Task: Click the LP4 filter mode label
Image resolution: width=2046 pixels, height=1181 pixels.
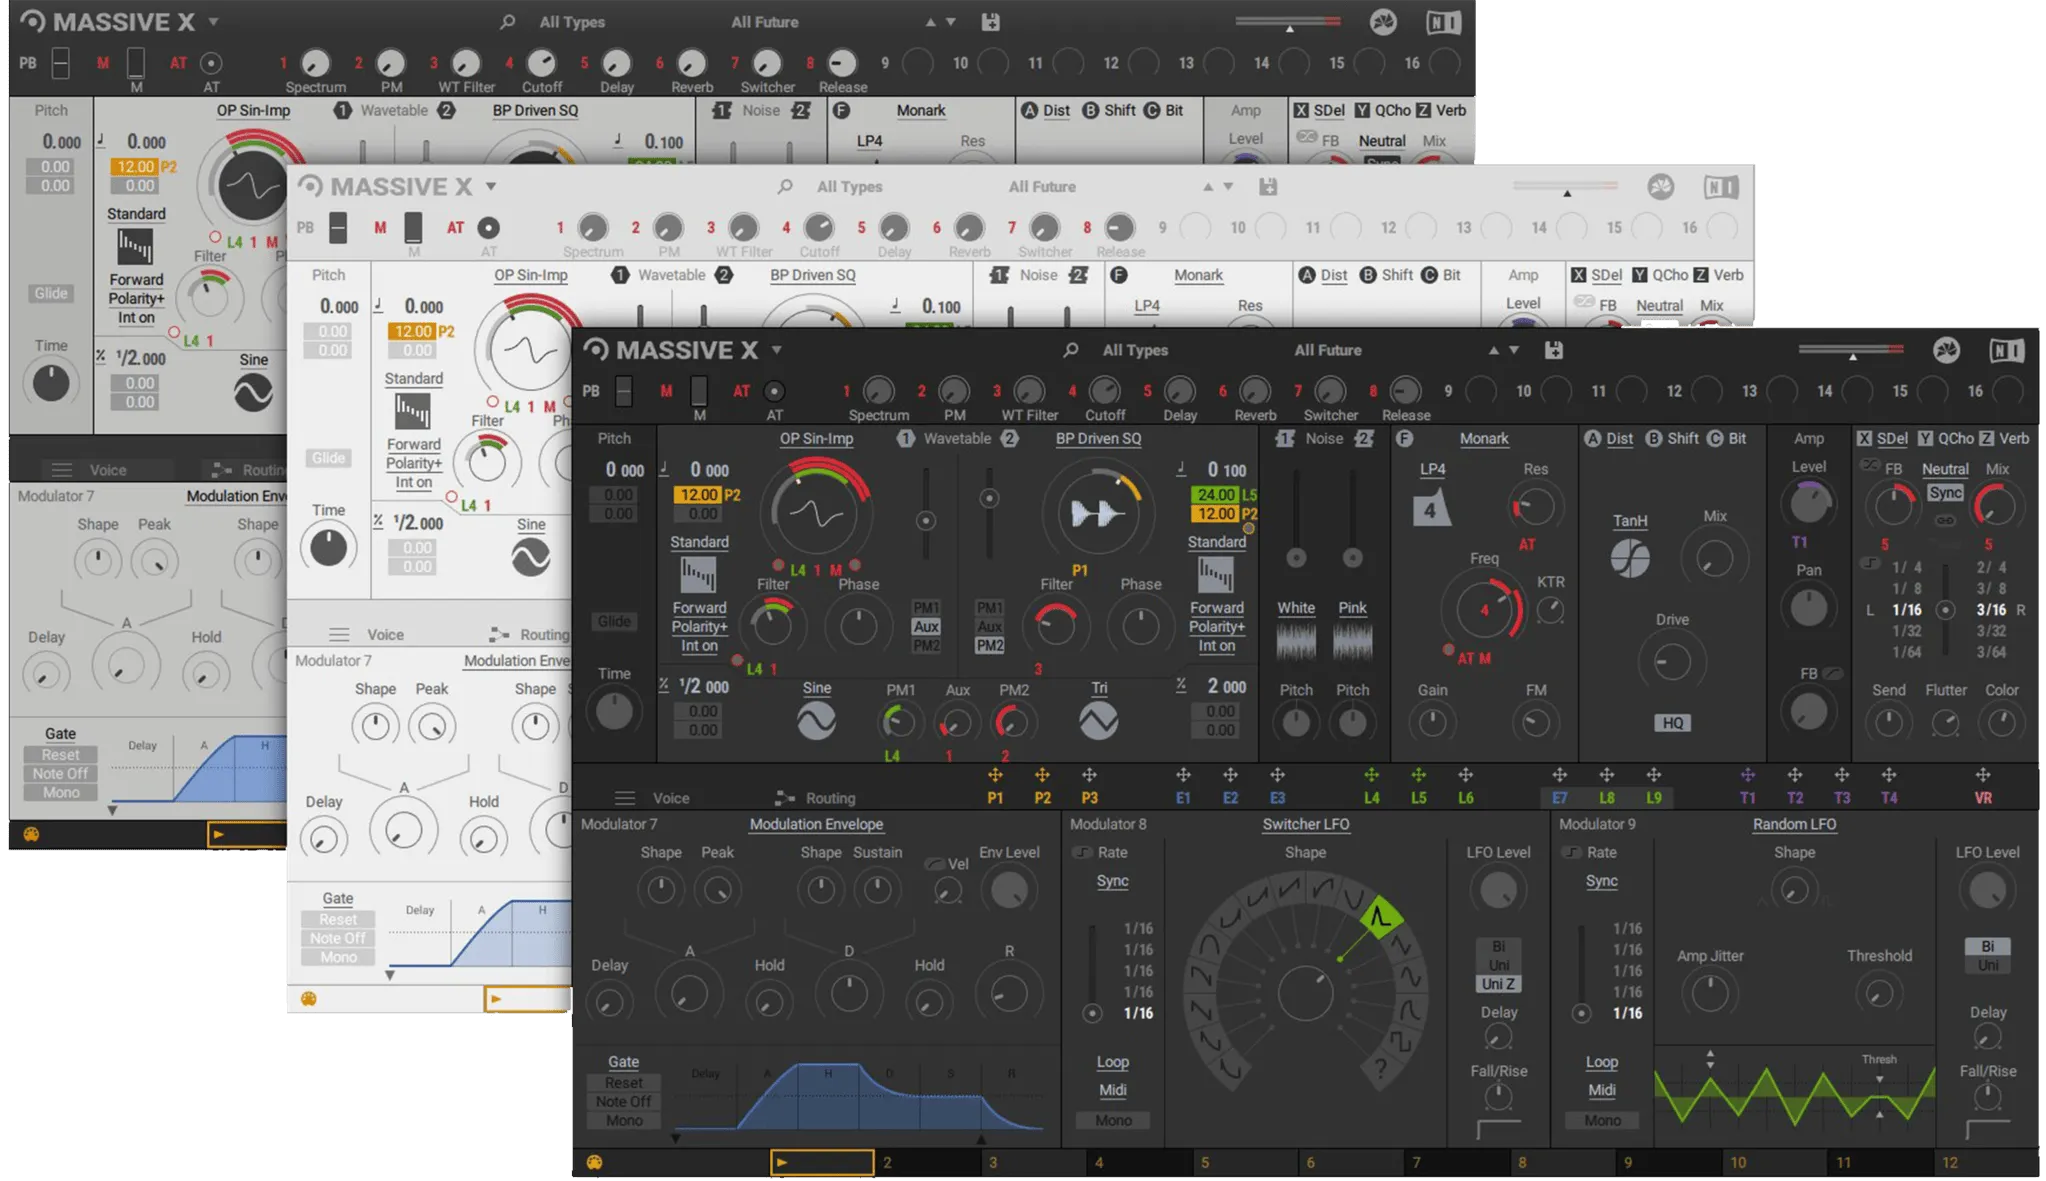Action: pos(1432,468)
